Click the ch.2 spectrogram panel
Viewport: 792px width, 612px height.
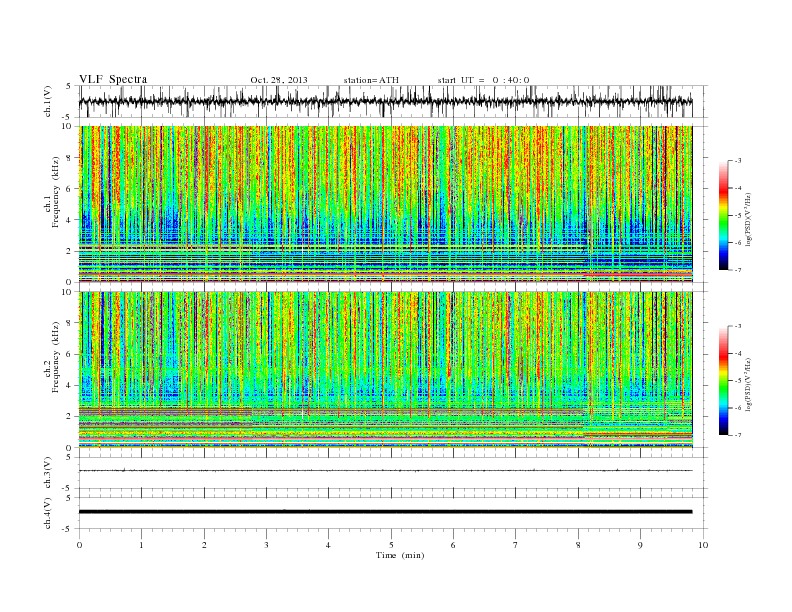point(386,370)
